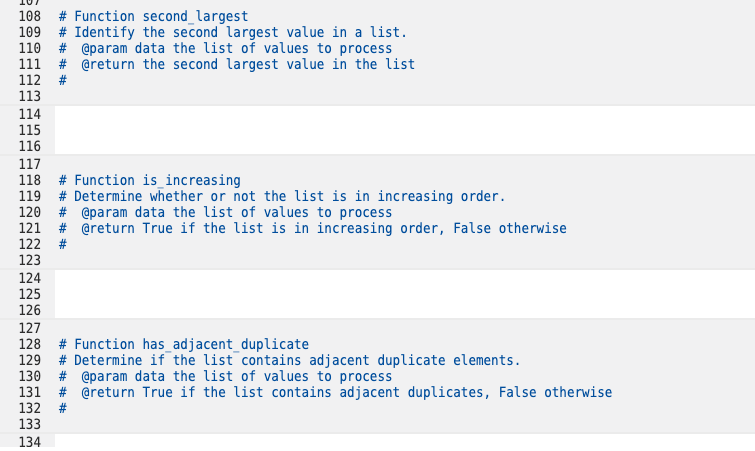Click the editable line 134 area
This screenshot has width=755, height=451.
coord(404,442)
